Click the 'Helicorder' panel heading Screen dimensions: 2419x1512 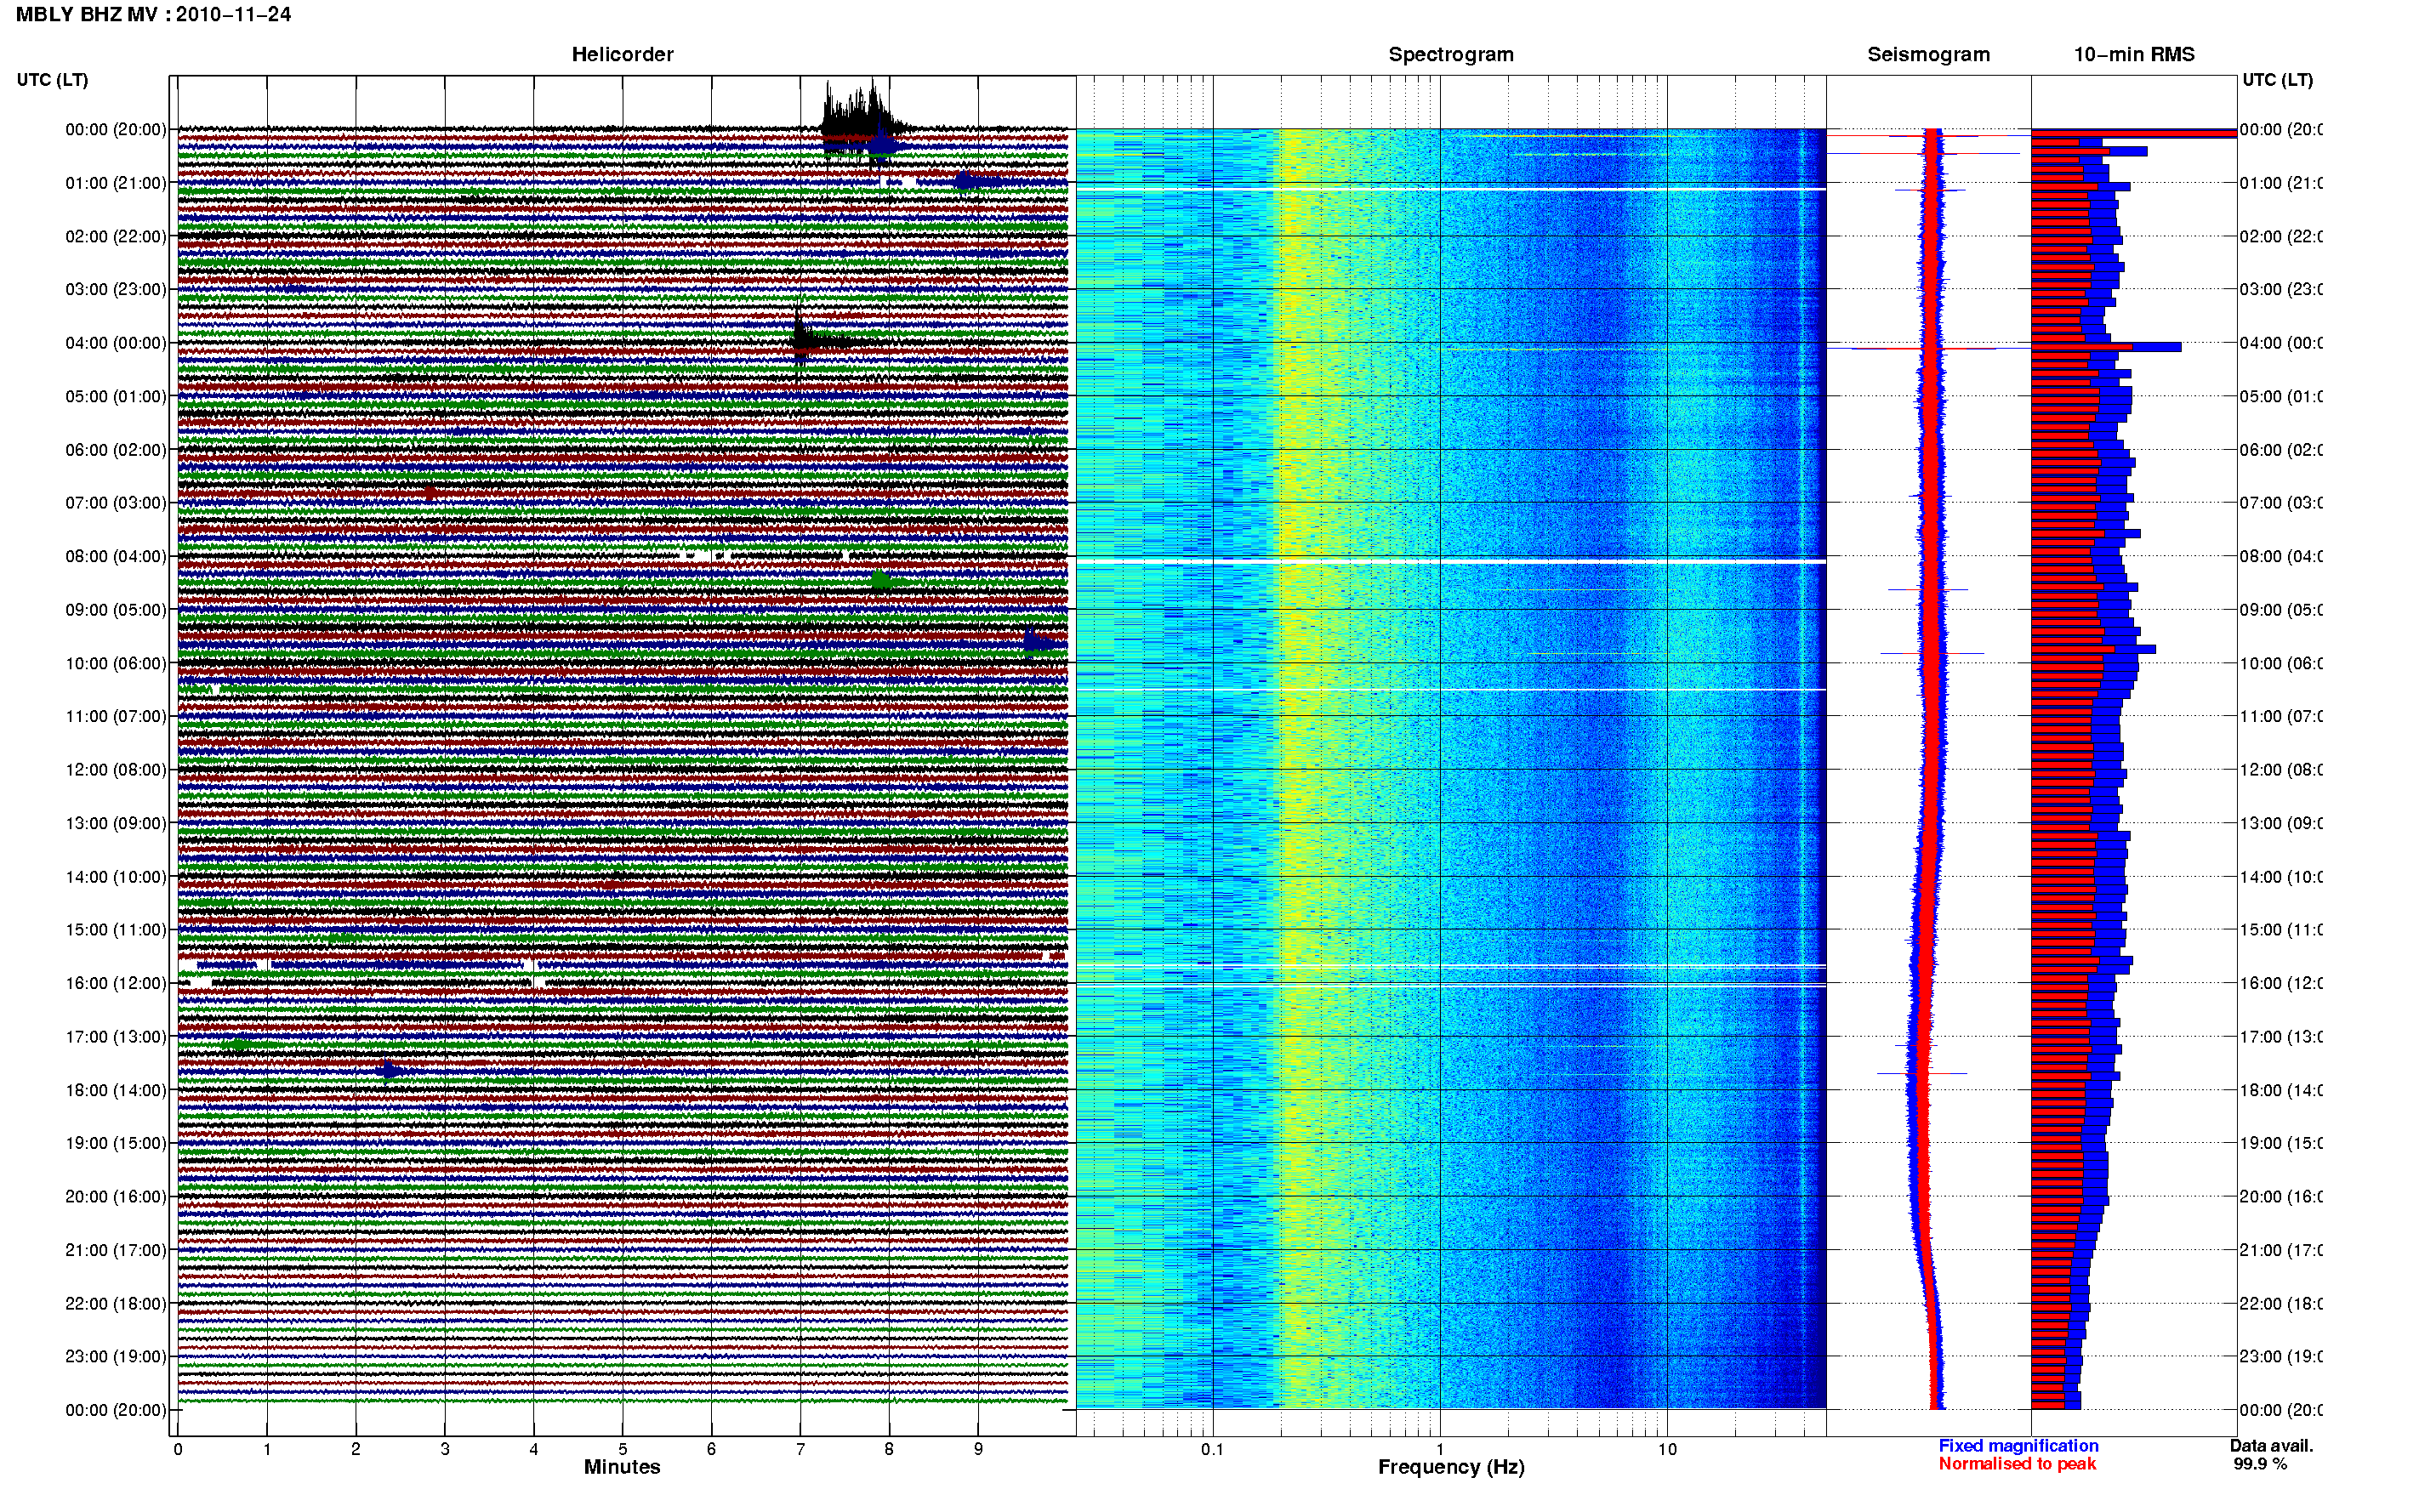tap(622, 55)
